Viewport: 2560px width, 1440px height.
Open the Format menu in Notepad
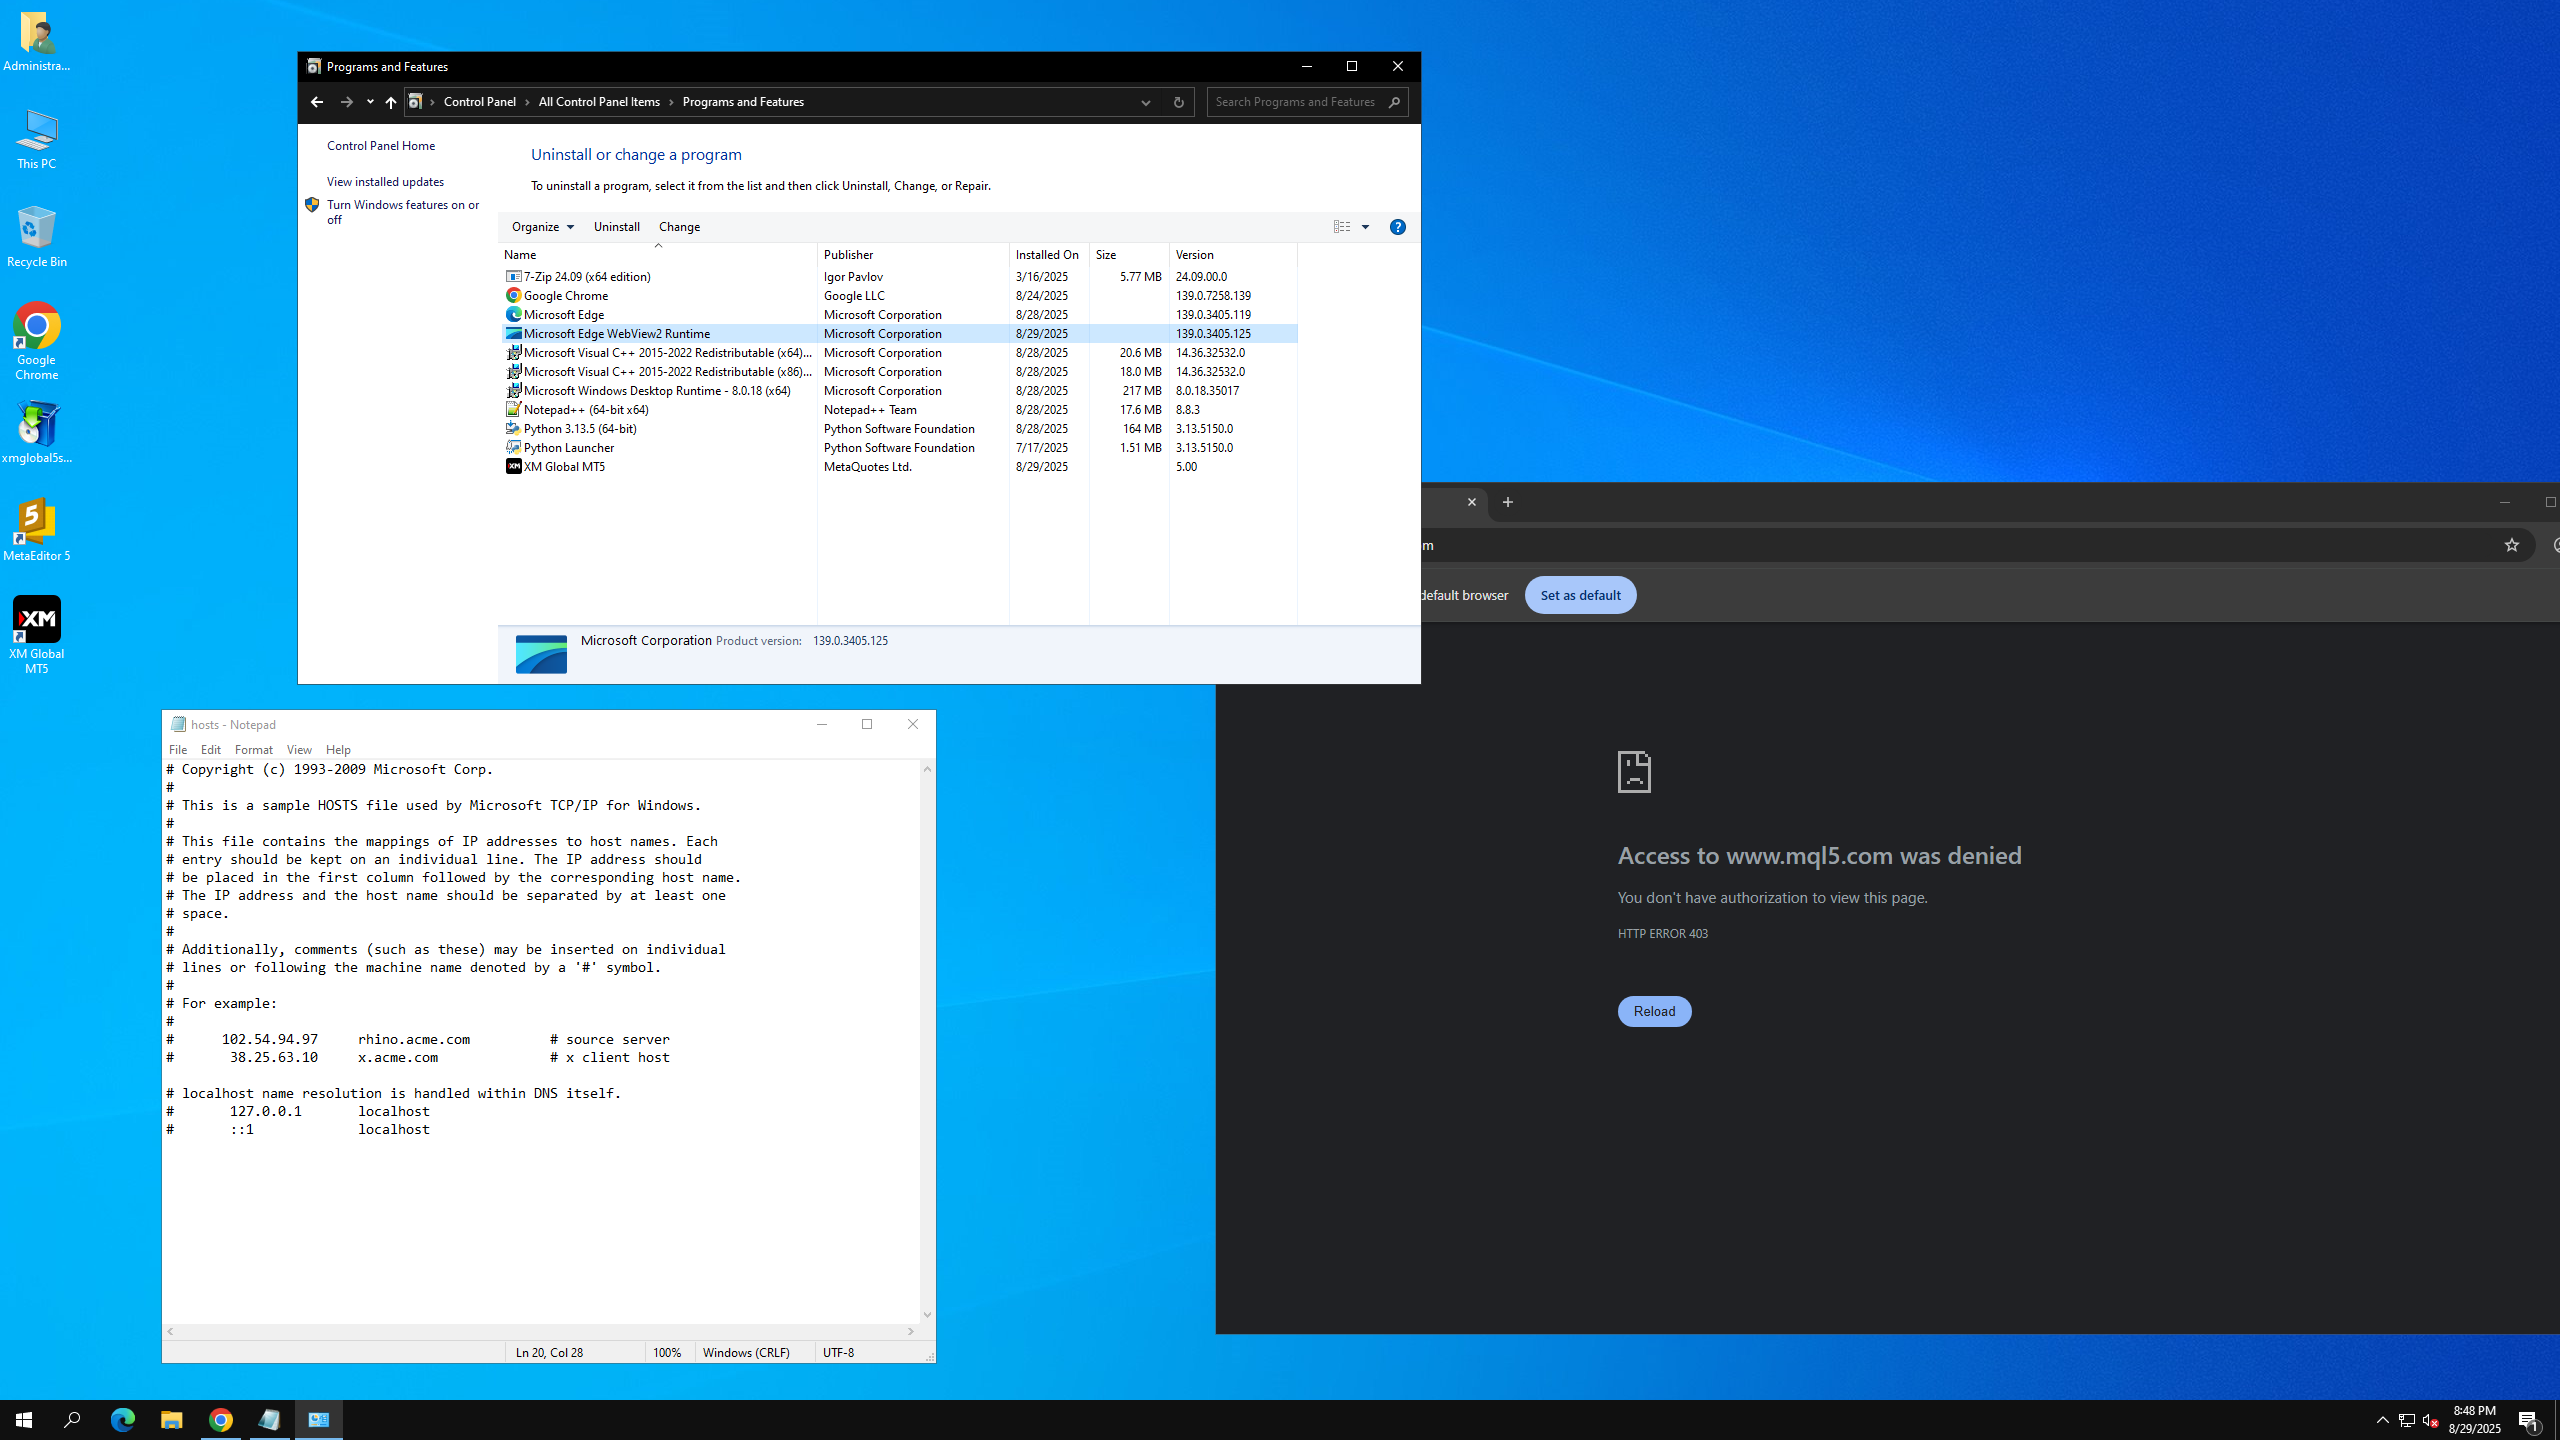pyautogui.click(x=253, y=749)
